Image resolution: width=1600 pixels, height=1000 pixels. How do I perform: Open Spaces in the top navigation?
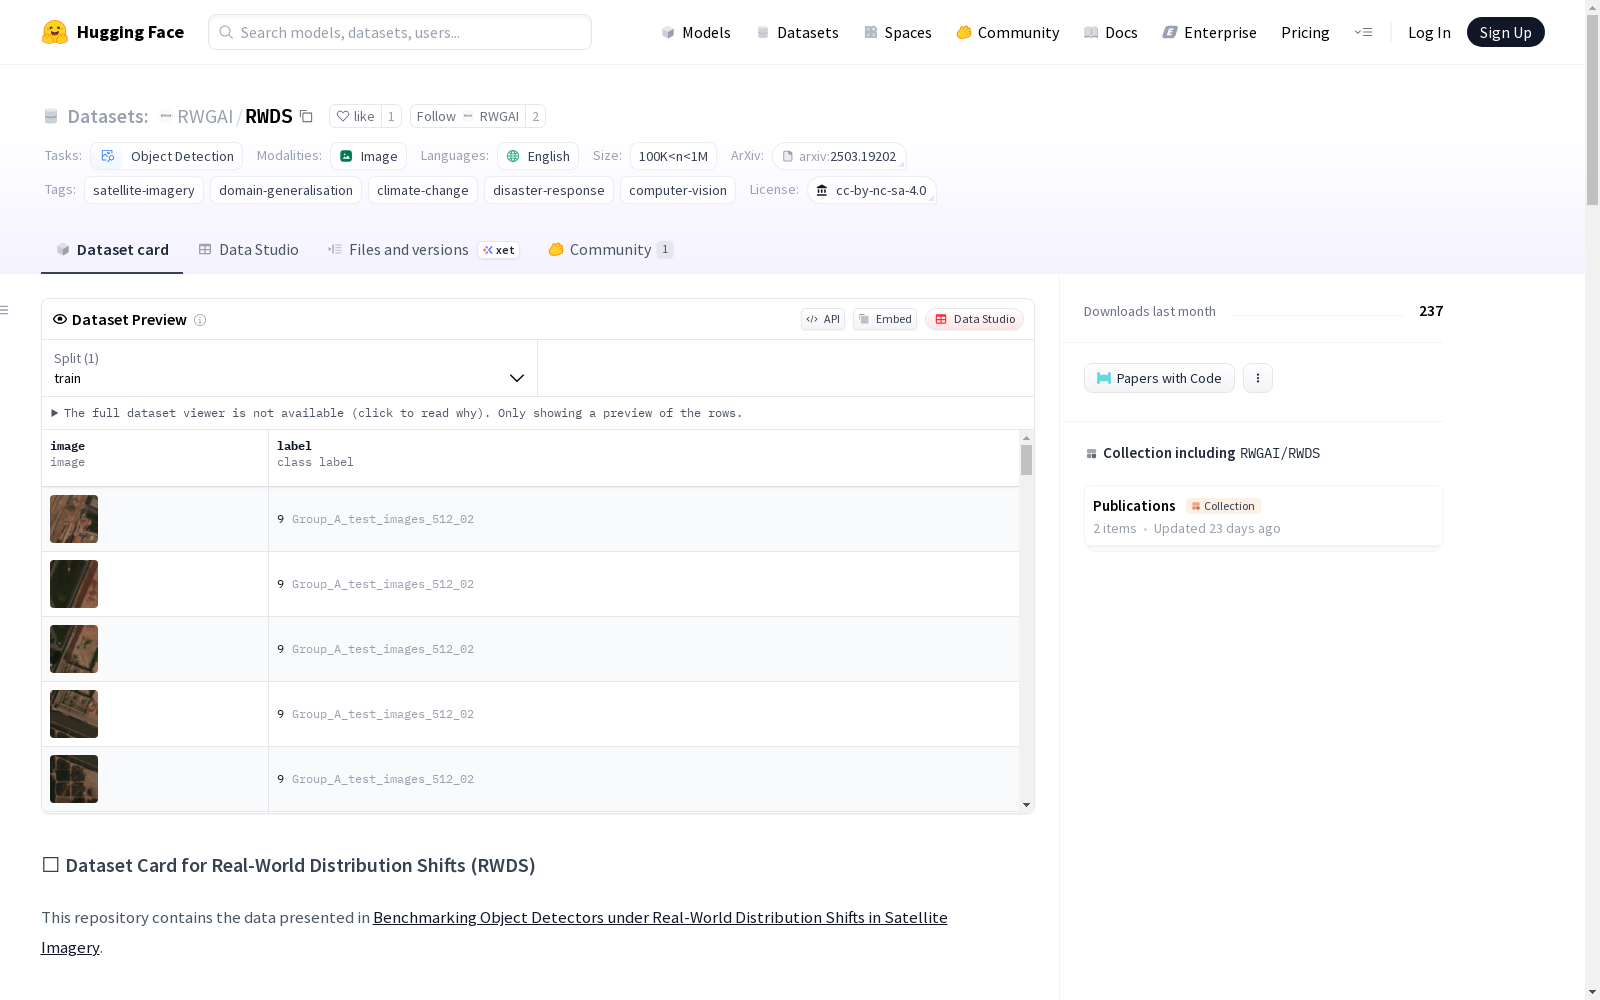898,32
